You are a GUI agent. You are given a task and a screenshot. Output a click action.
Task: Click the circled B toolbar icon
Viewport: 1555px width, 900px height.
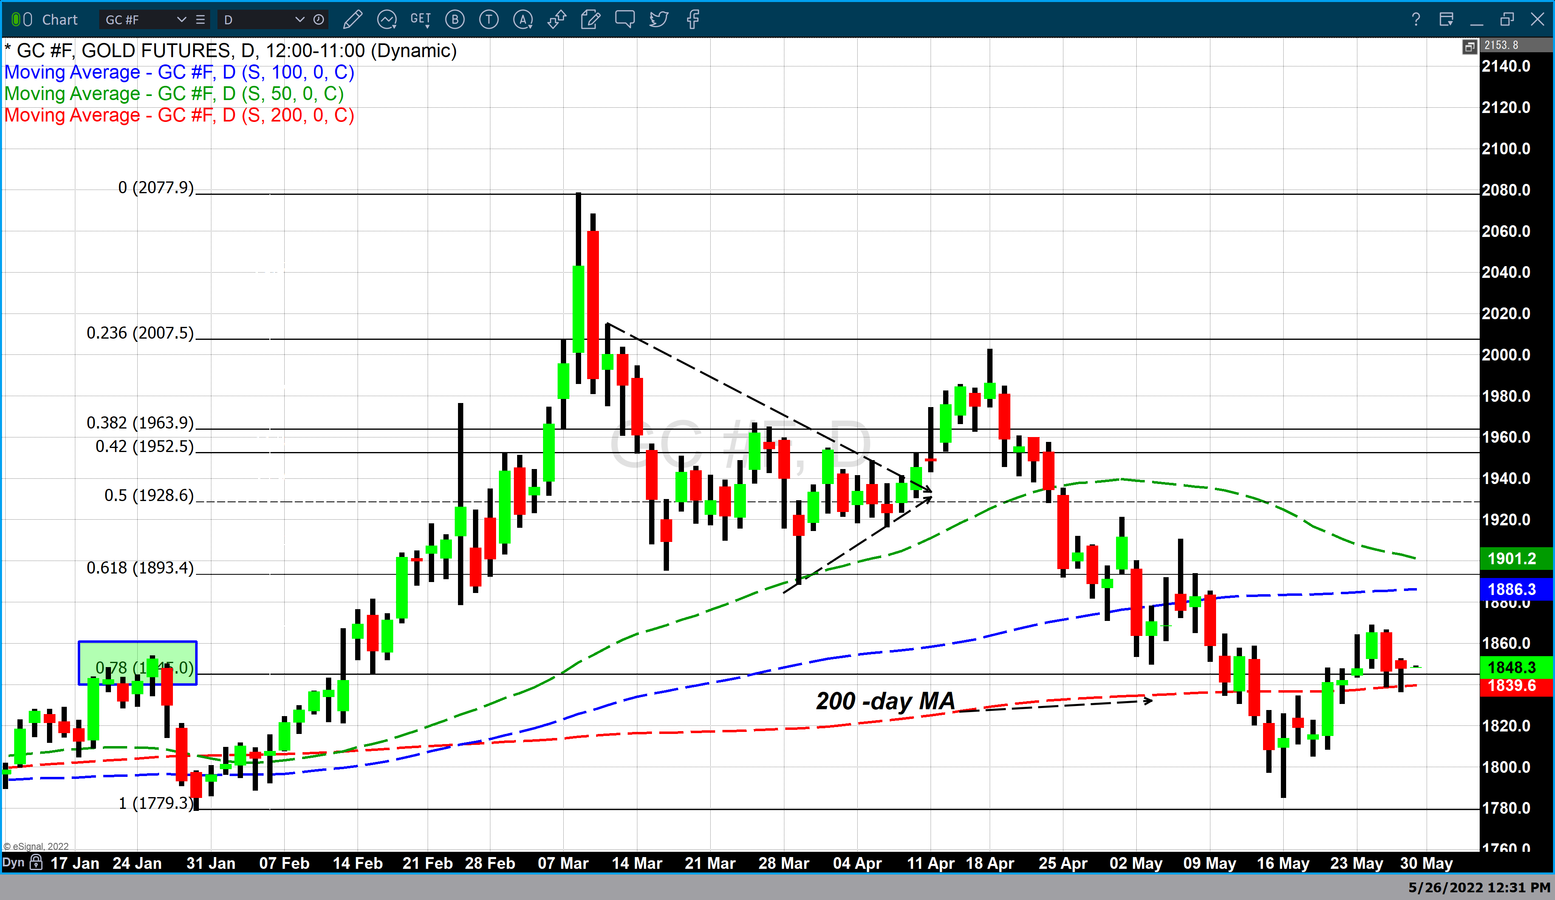(455, 19)
